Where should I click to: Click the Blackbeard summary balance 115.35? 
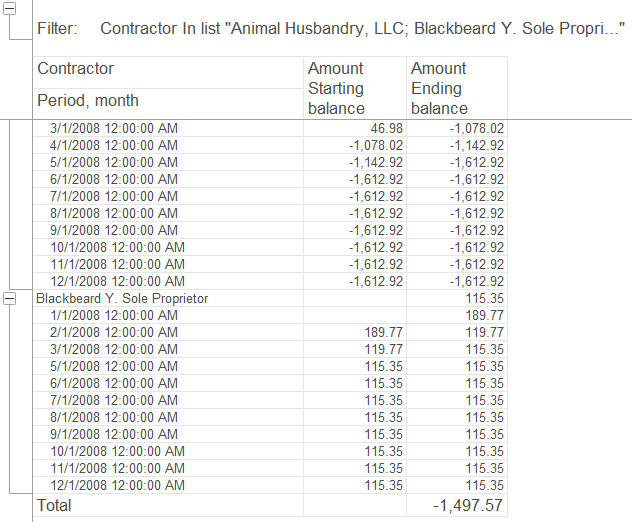(457, 298)
